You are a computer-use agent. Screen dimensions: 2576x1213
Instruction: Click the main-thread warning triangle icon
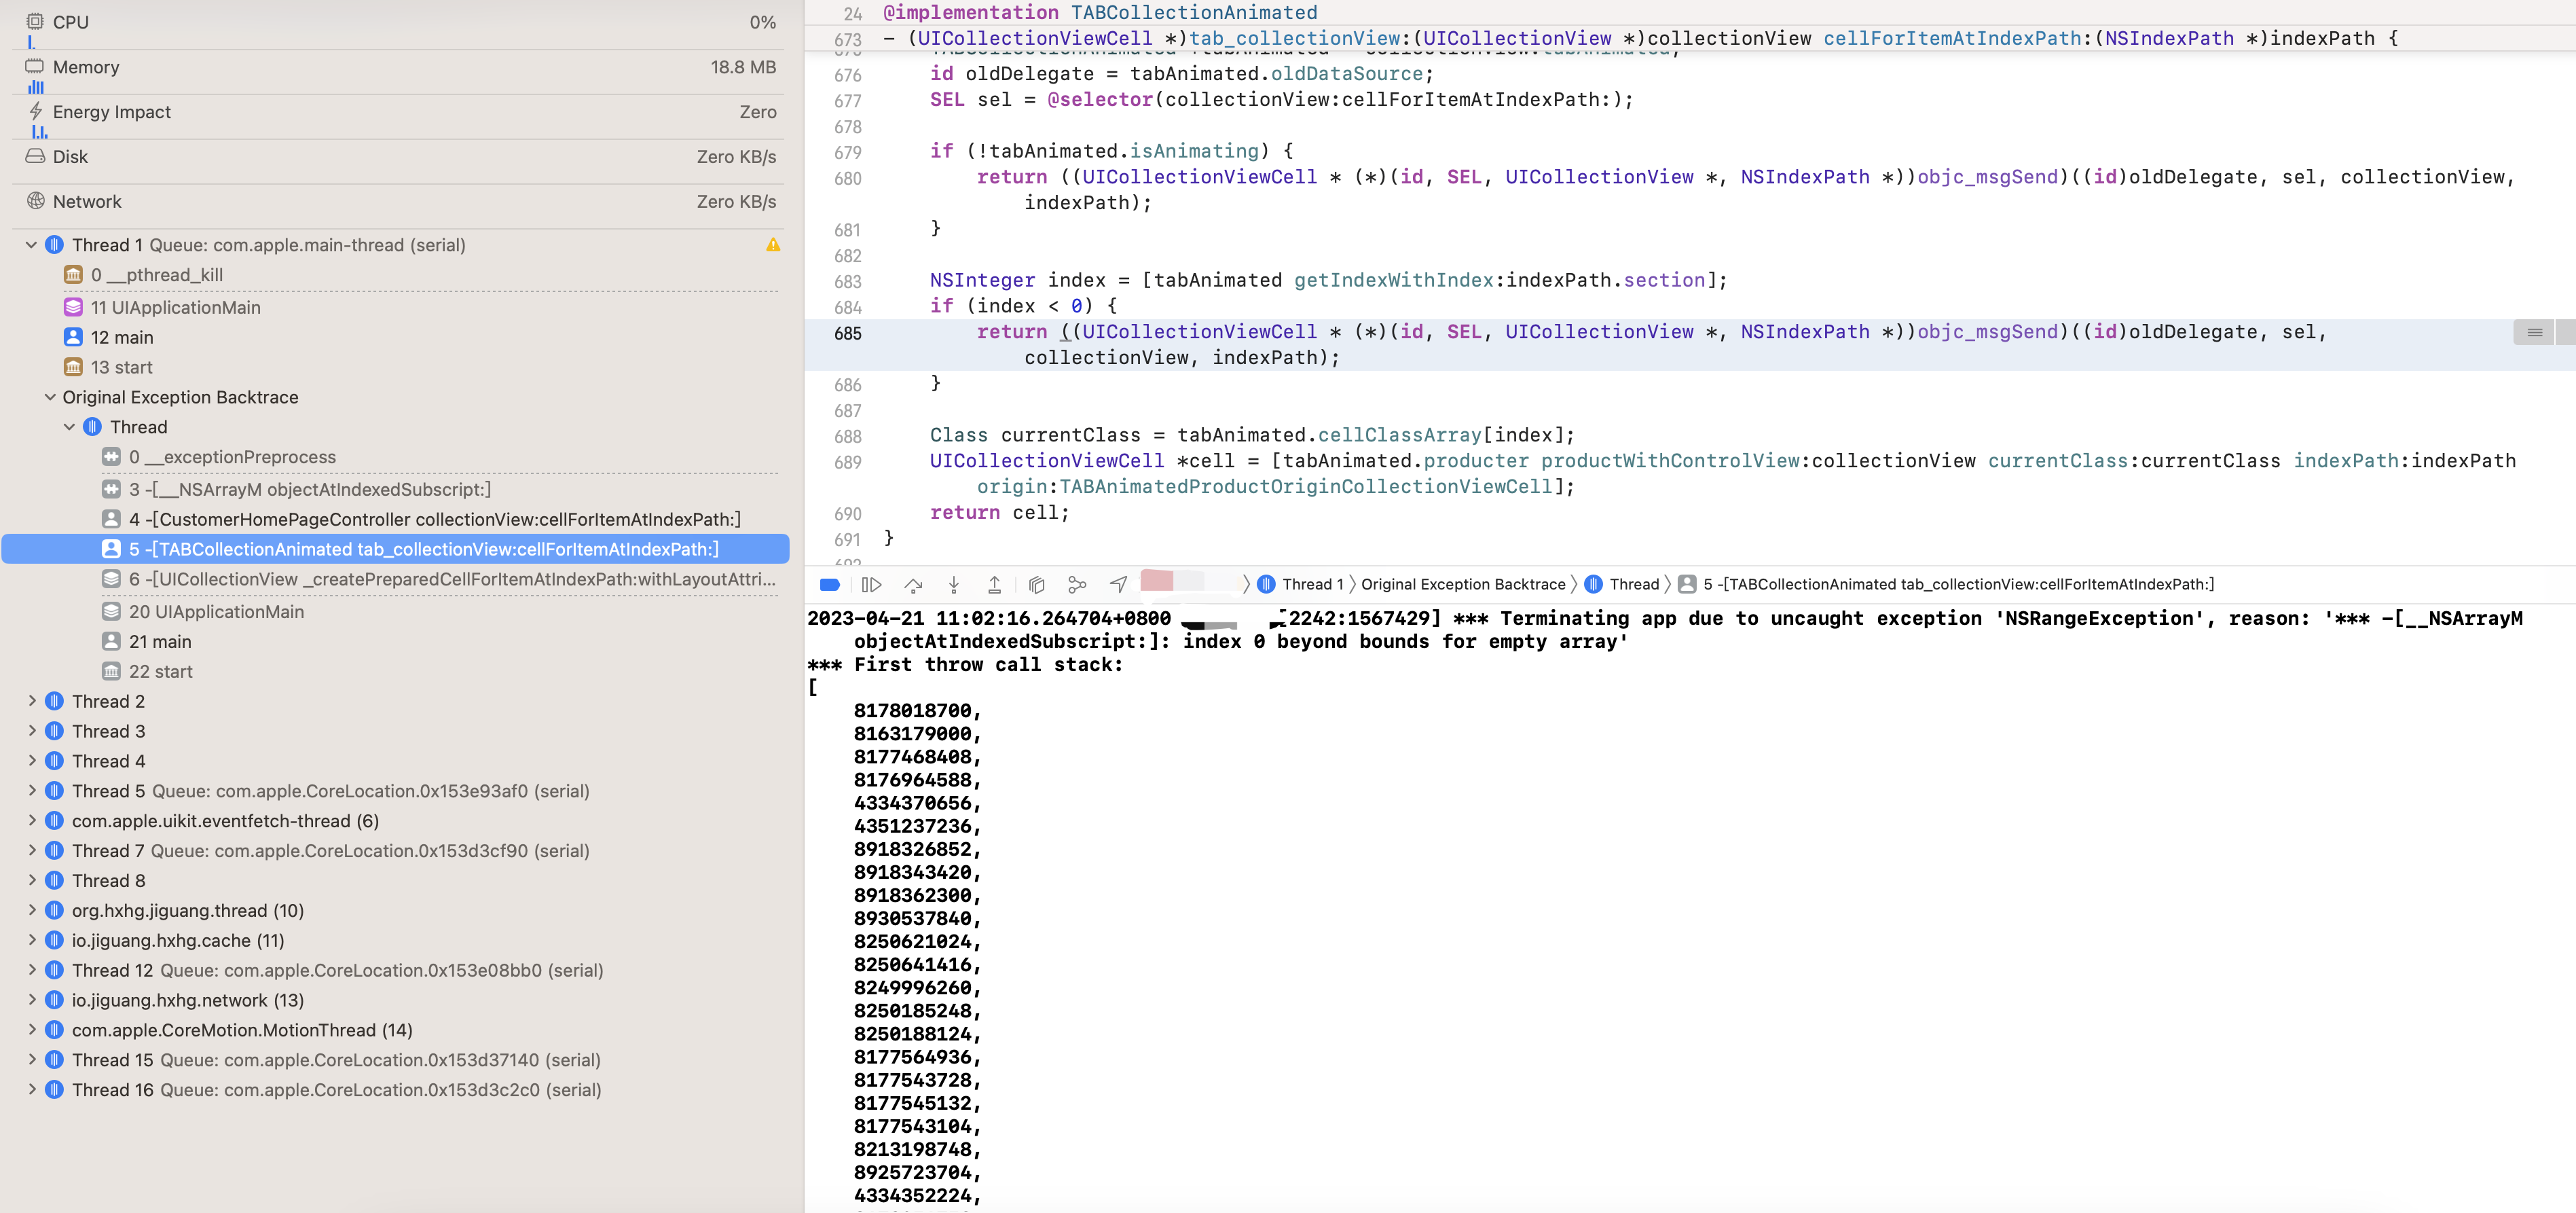[x=773, y=245]
